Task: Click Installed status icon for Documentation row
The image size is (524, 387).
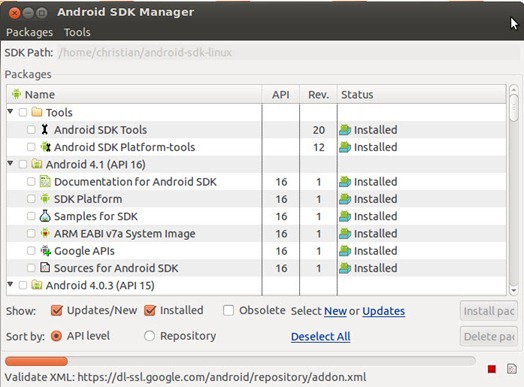Action: click(345, 181)
